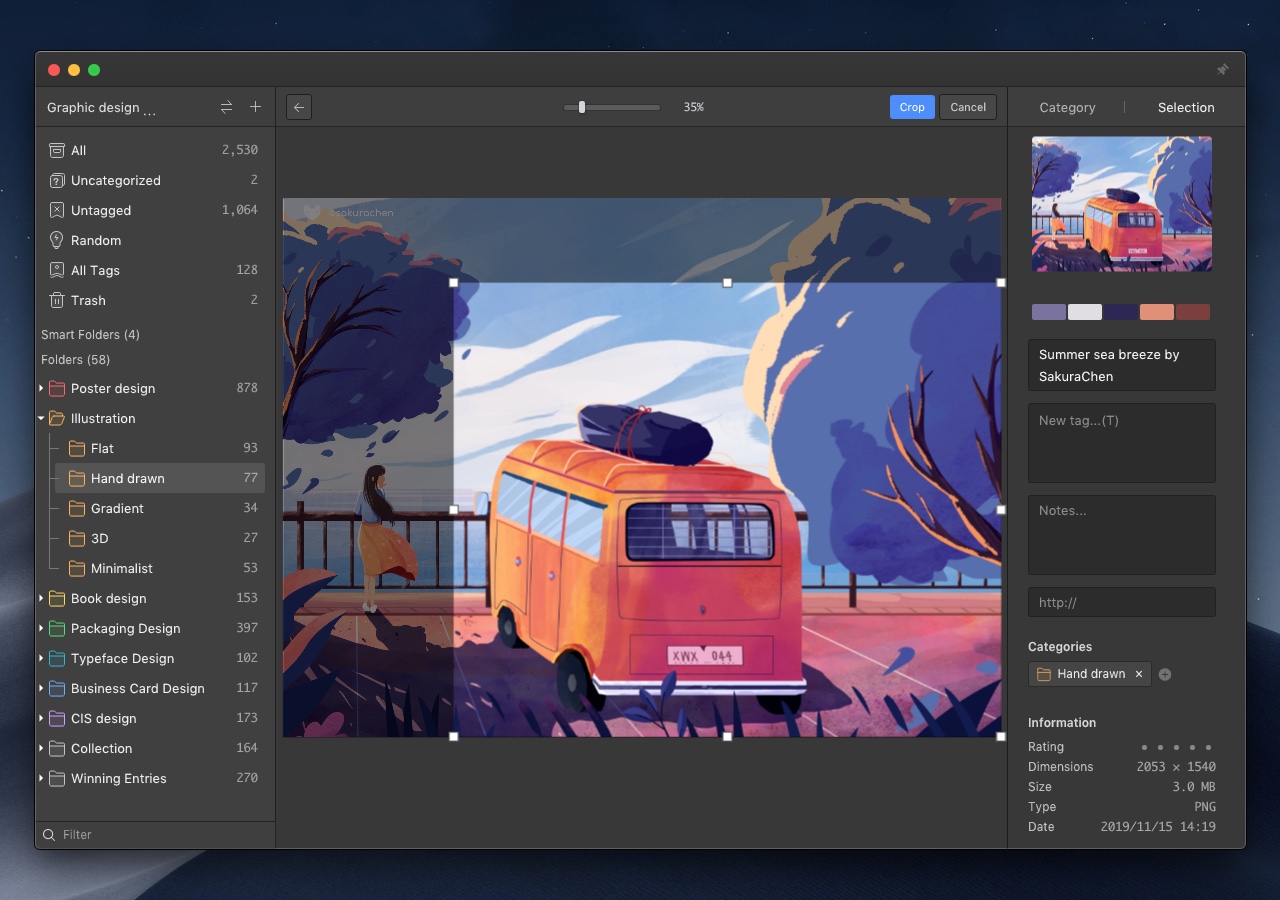Image resolution: width=1280 pixels, height=900 pixels.
Task: Click the Typeface Design folder icon
Action: pos(57,658)
